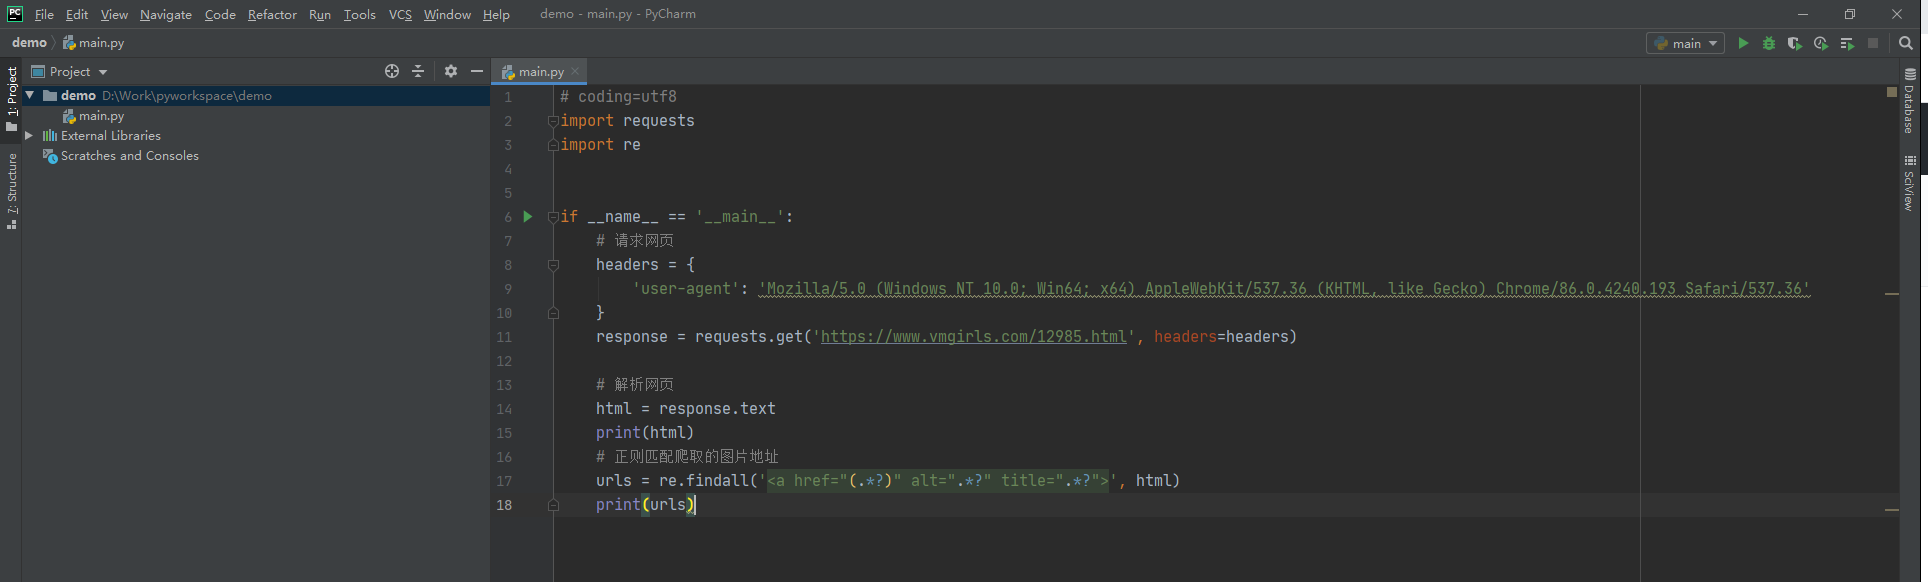This screenshot has width=1928, height=582.
Task: Toggle the Structure side tab
Action: tap(11, 192)
